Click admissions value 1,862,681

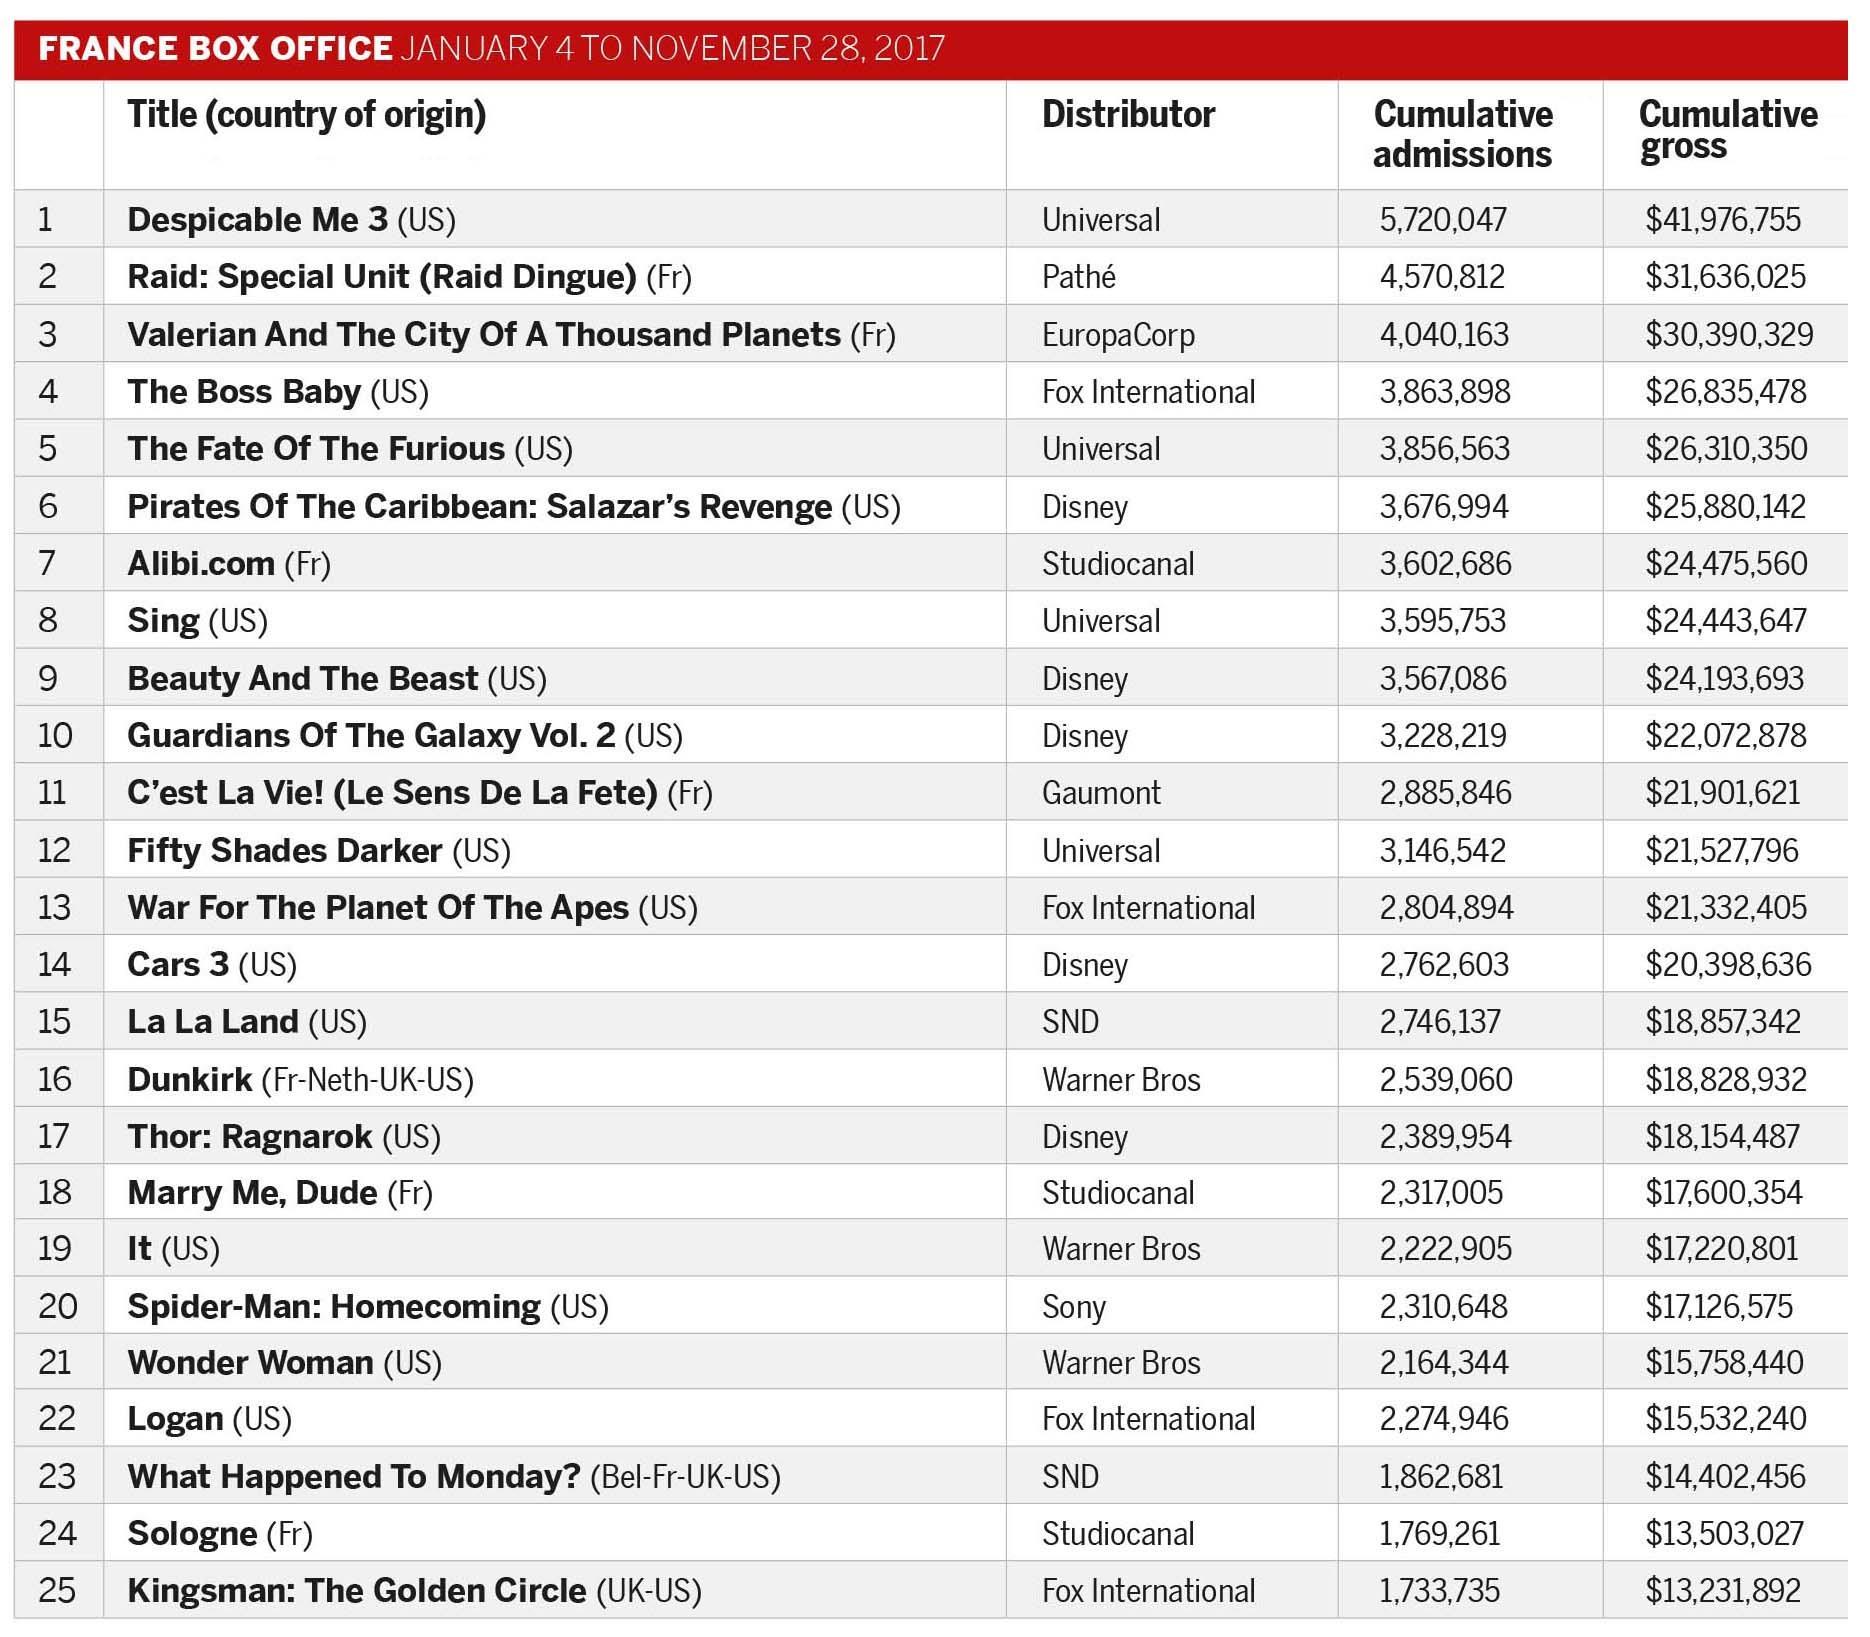[x=1441, y=1476]
